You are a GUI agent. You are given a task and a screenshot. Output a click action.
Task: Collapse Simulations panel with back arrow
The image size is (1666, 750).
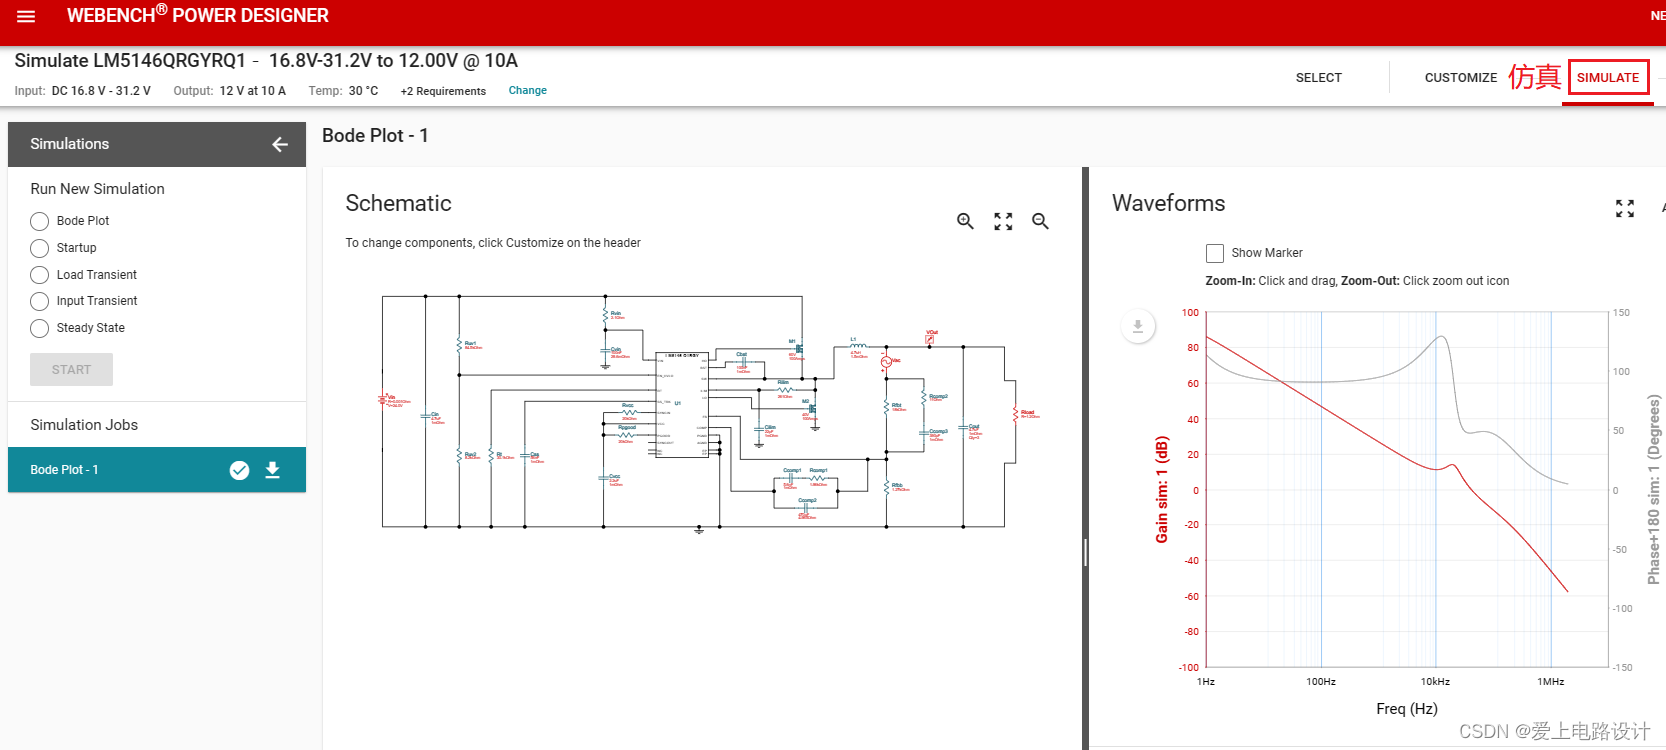tap(280, 145)
